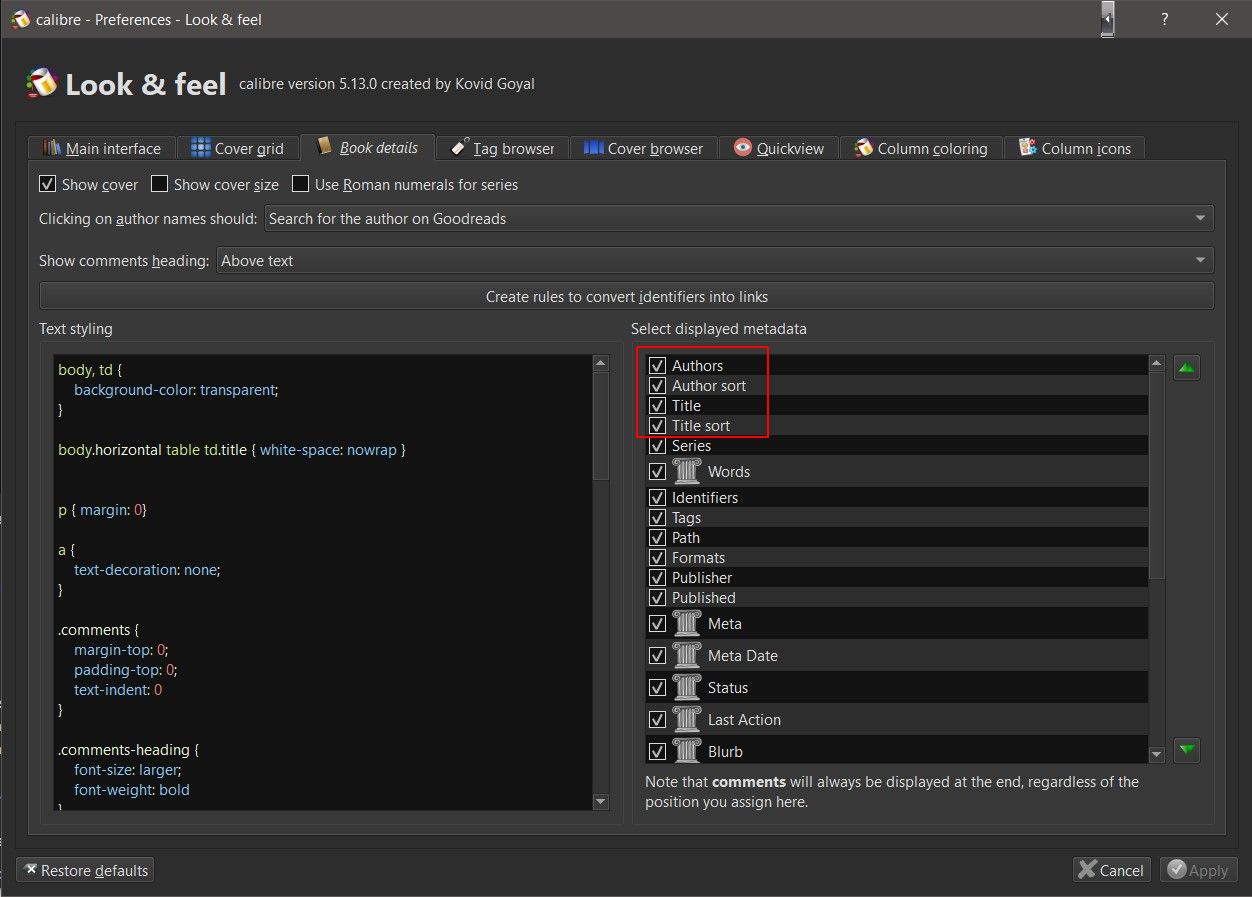Click the help question mark in title bar

pyautogui.click(x=1165, y=19)
